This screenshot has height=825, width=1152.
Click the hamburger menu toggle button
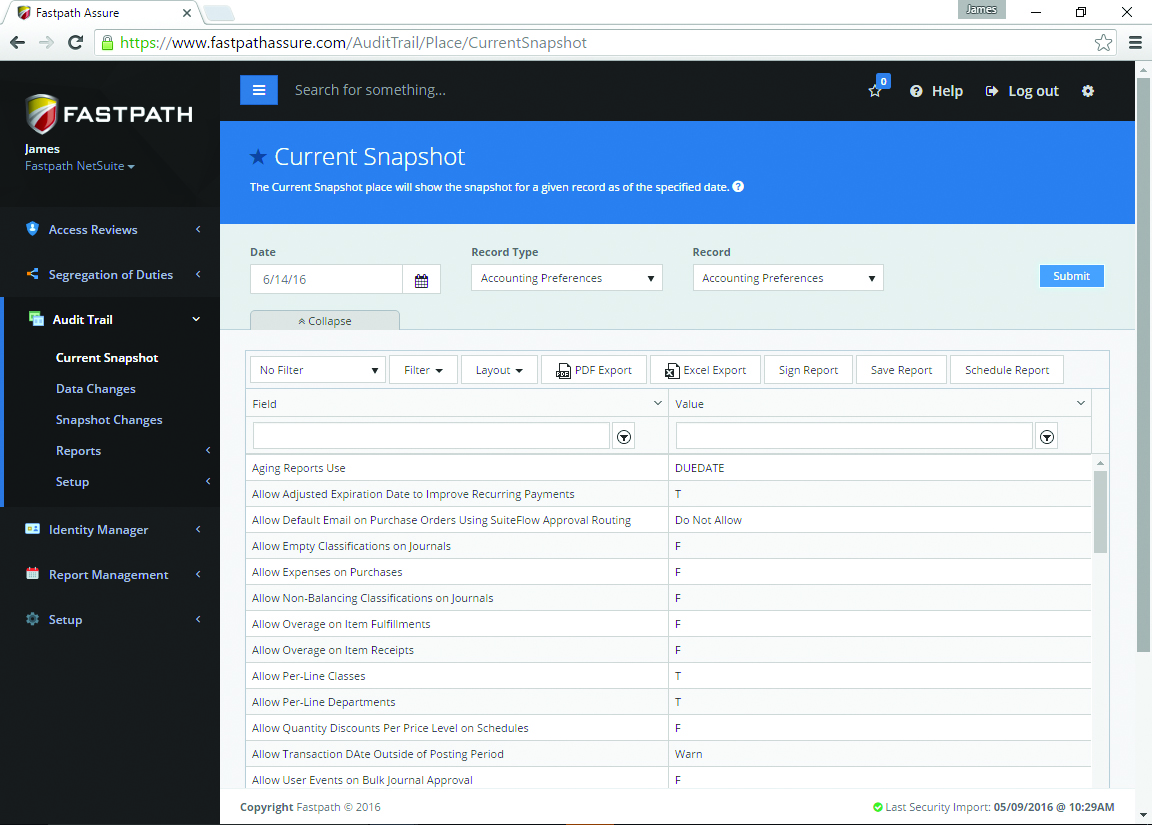click(x=259, y=90)
